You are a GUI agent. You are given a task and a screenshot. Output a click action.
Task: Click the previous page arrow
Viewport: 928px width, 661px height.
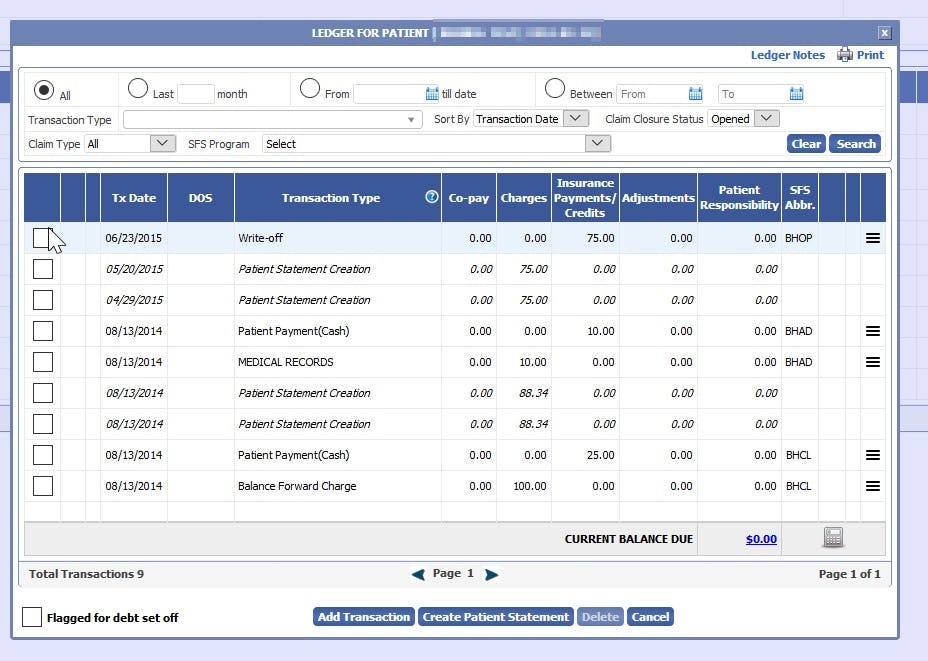[419, 573]
